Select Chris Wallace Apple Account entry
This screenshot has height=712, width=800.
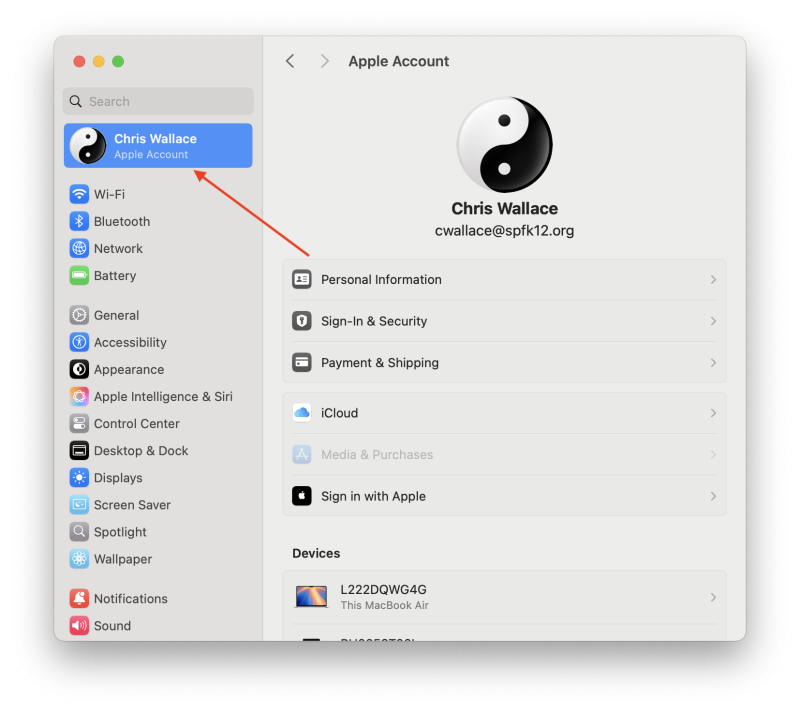point(157,144)
